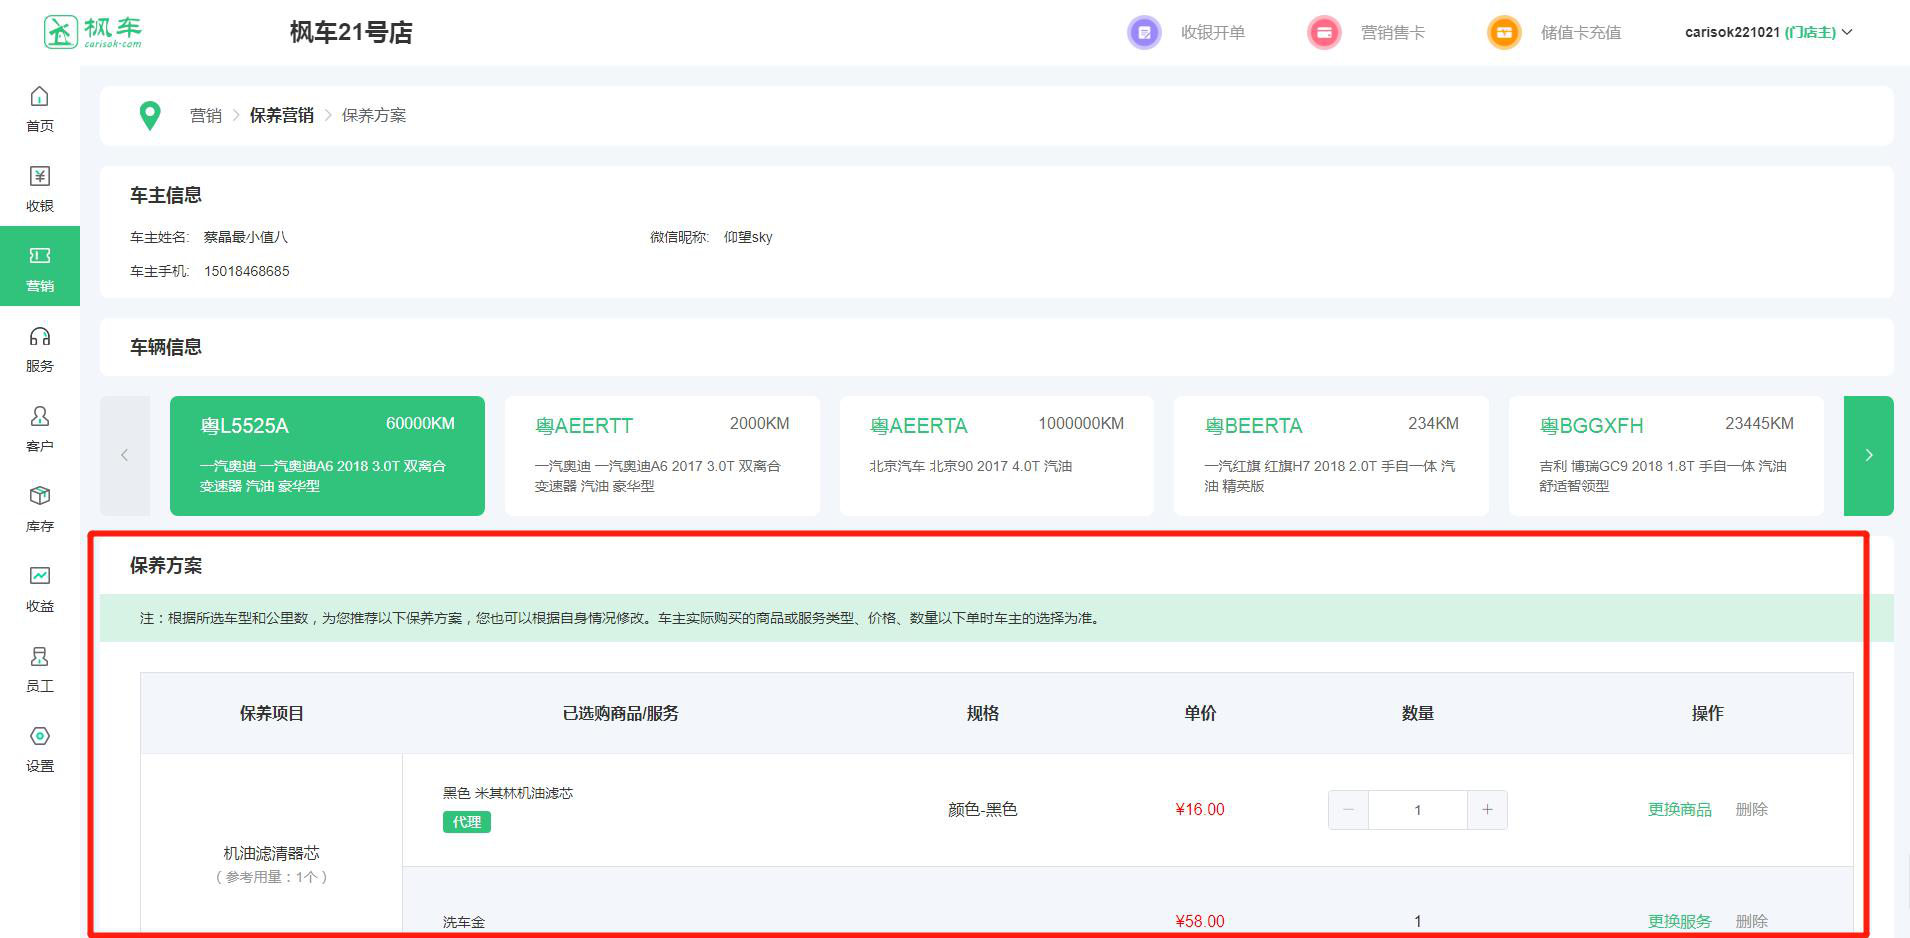Click the phone number 15018468685
Viewport: 1910px width, 938px height.
[x=247, y=271]
